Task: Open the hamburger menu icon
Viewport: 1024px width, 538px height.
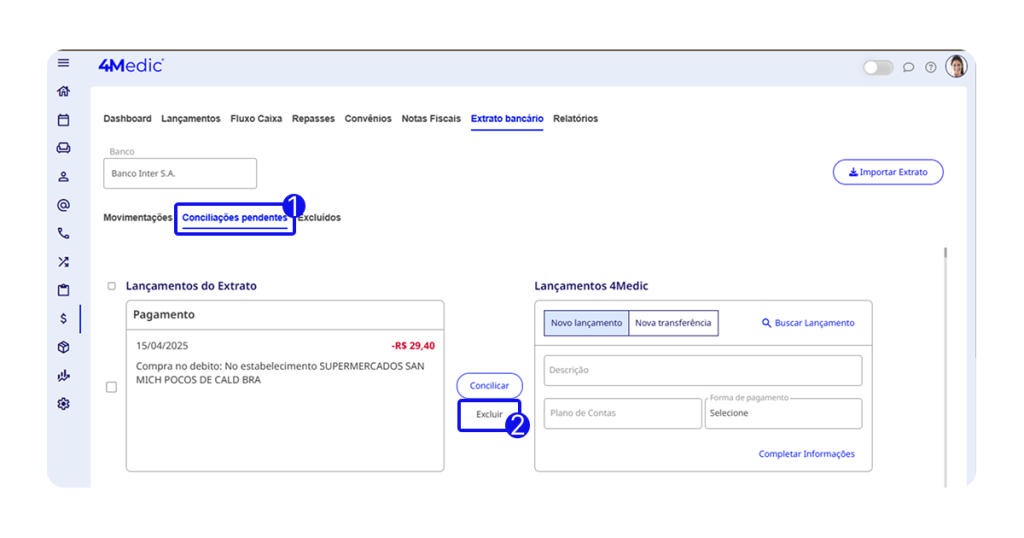Action: (64, 63)
